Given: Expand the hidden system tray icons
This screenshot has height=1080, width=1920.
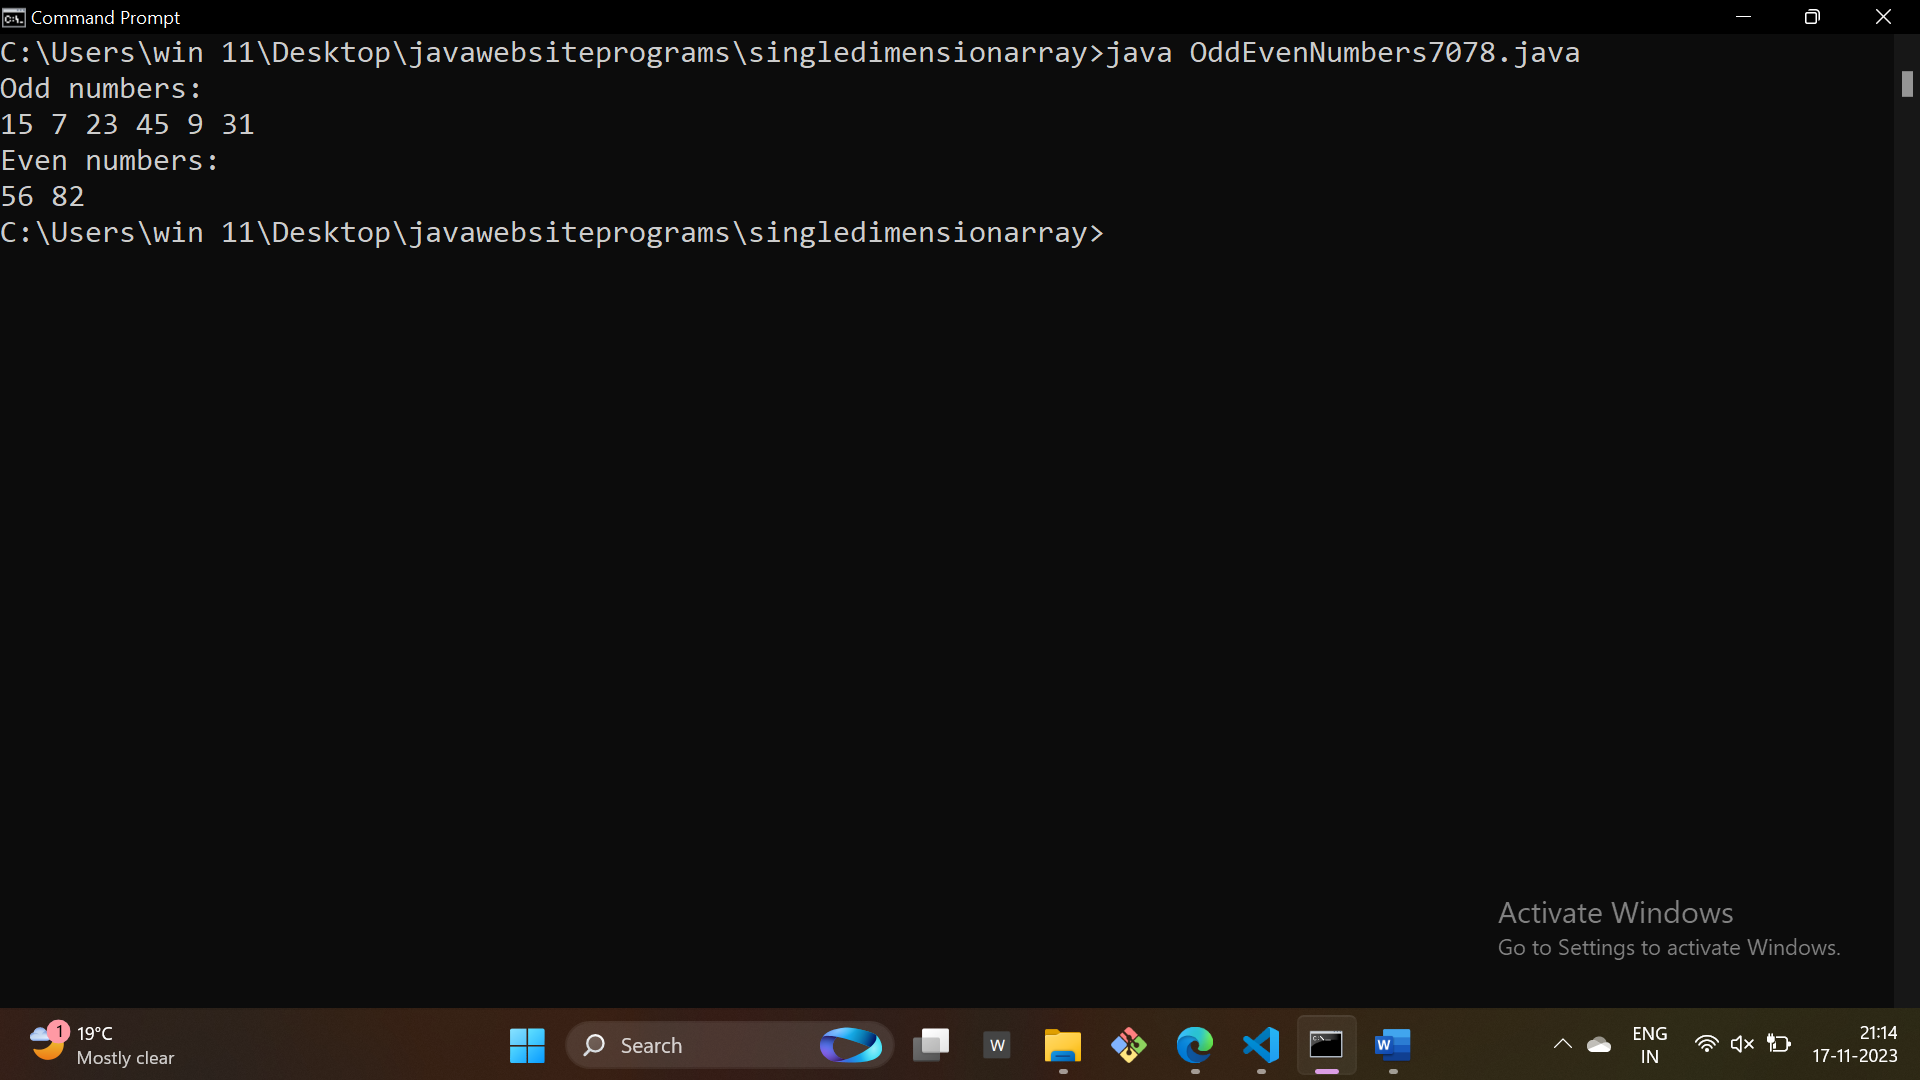Looking at the screenshot, I should [1562, 1045].
